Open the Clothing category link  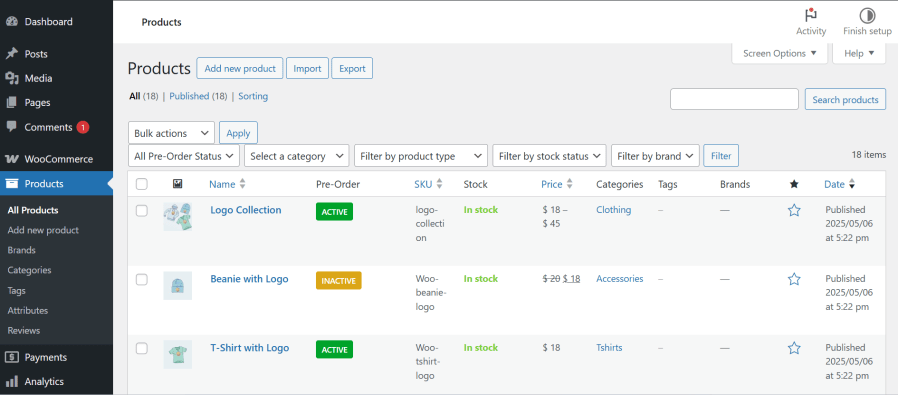coord(613,210)
